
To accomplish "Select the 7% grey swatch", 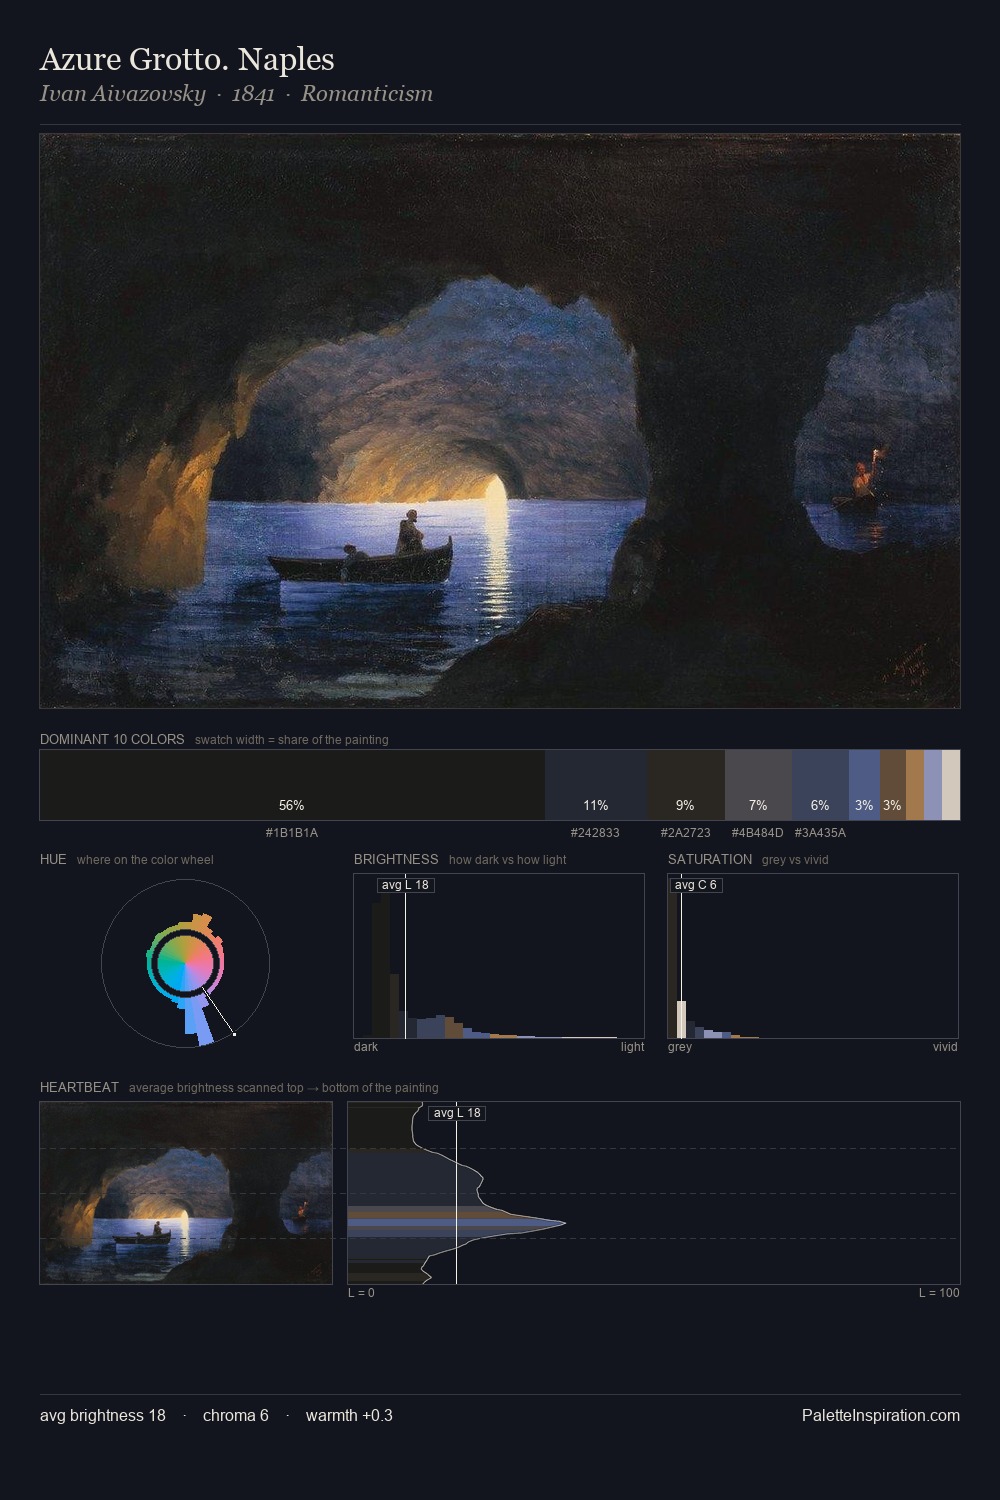I will (758, 785).
